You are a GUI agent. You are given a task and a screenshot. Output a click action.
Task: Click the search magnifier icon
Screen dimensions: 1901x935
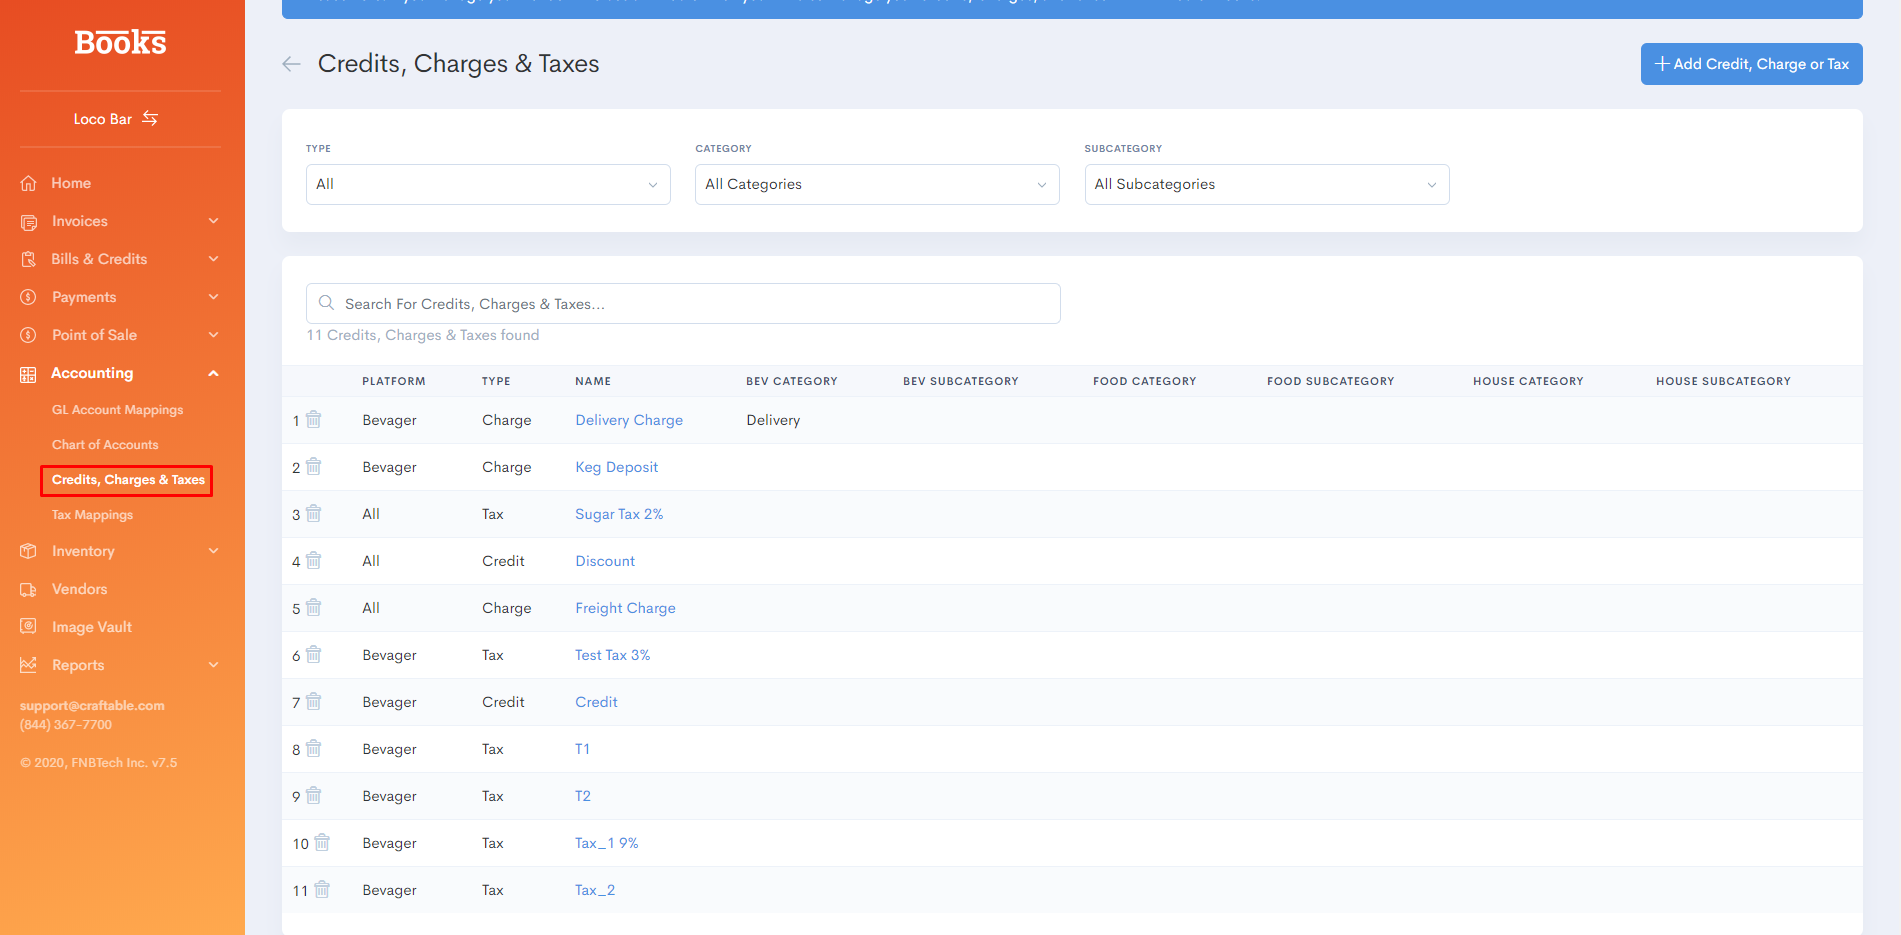click(326, 302)
